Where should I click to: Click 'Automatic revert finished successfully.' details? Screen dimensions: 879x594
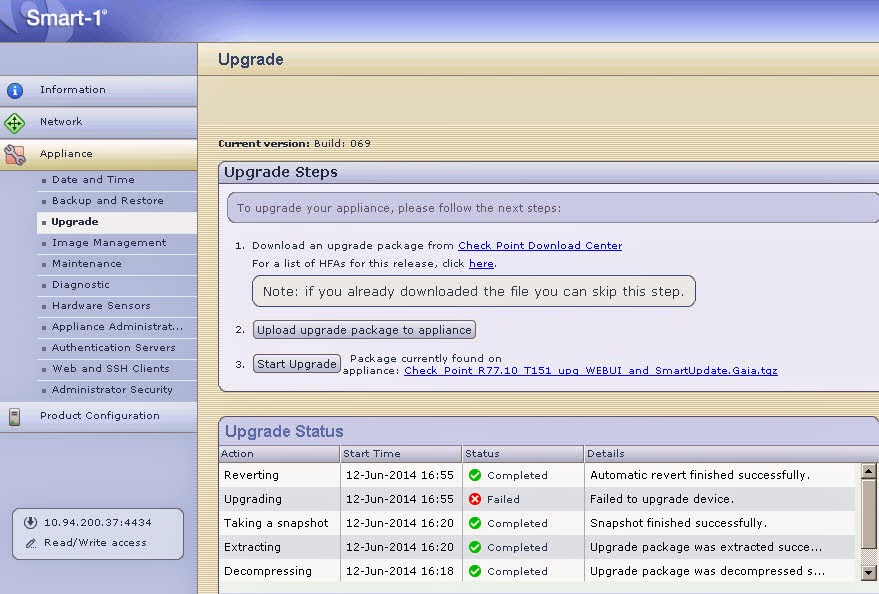[700, 475]
